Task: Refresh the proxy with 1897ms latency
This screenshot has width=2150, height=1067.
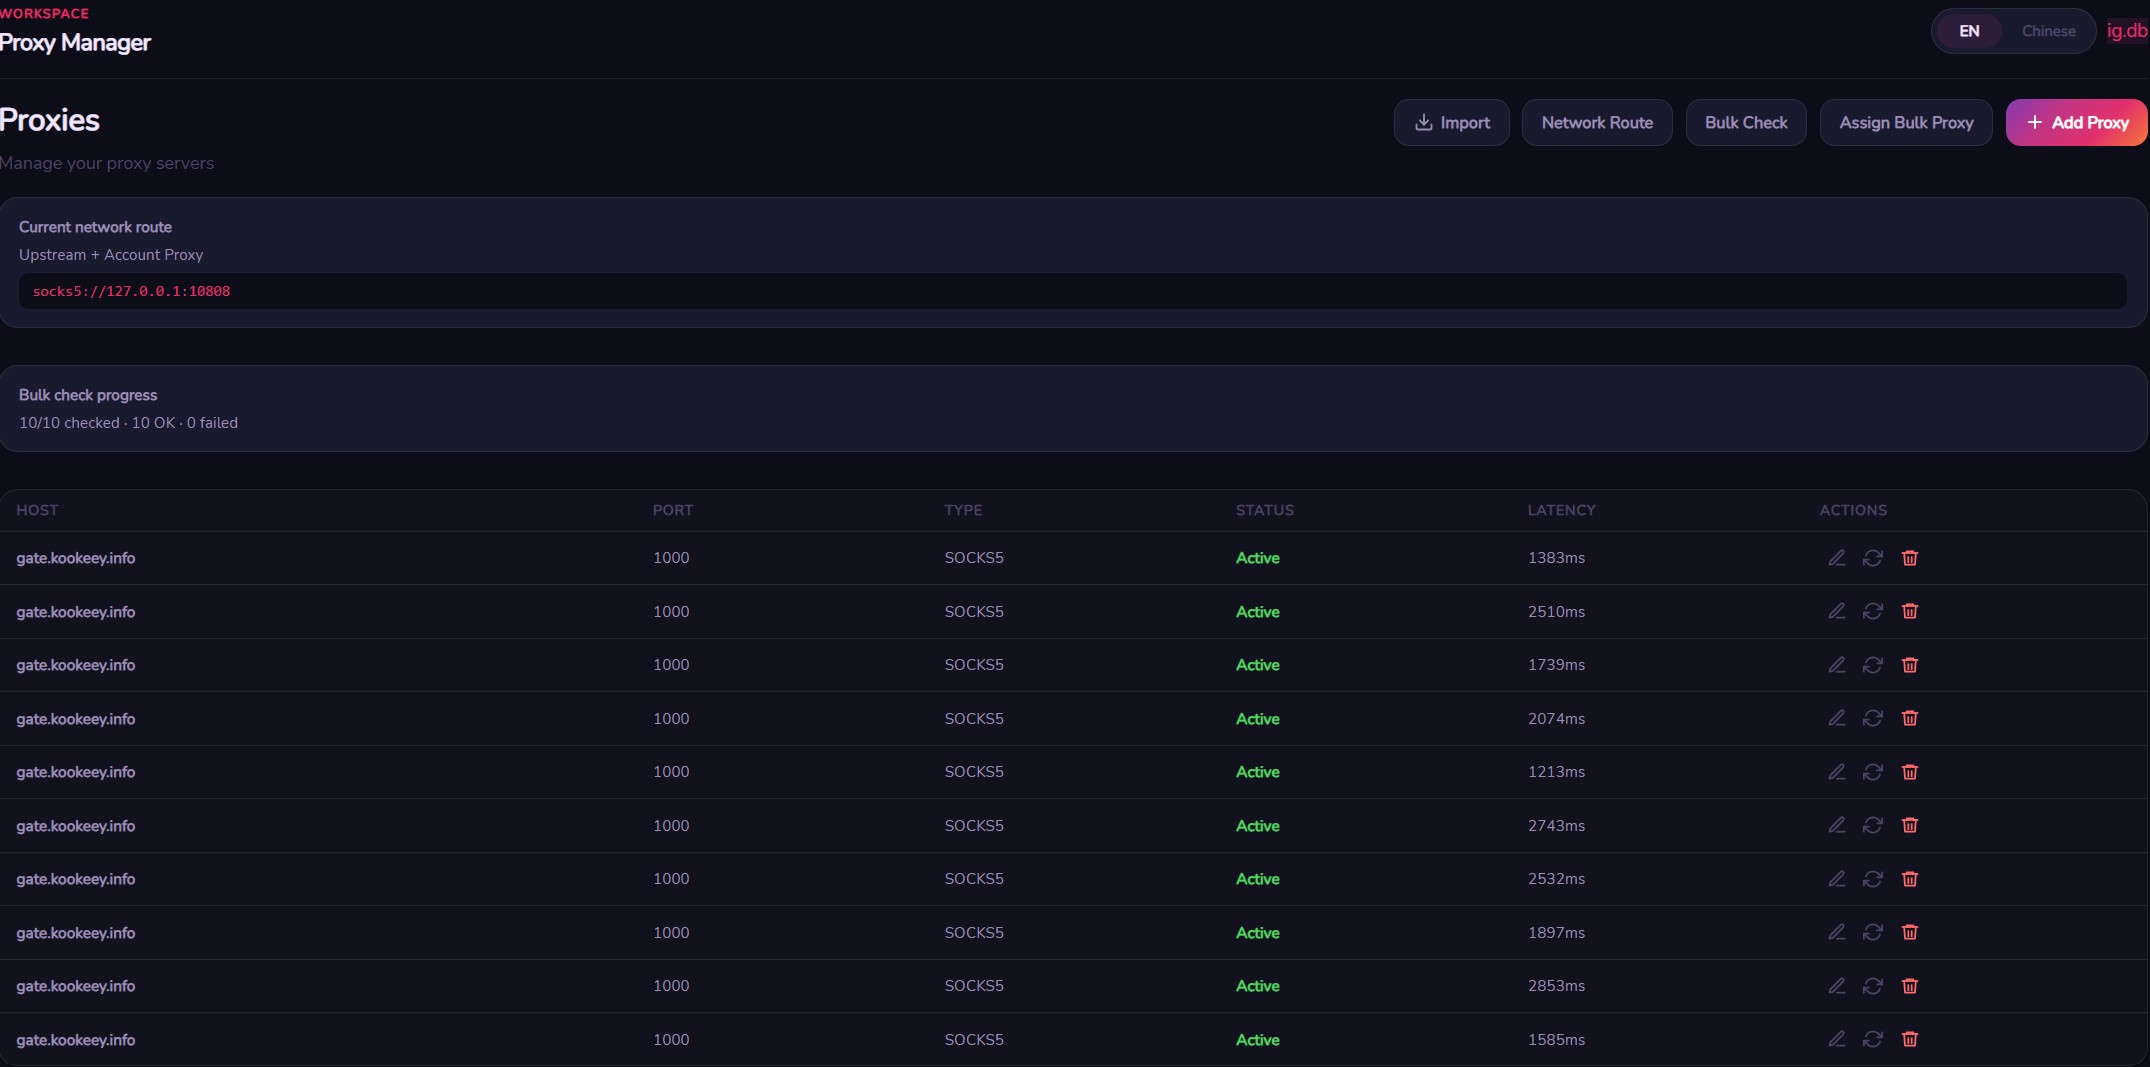Action: [1873, 932]
